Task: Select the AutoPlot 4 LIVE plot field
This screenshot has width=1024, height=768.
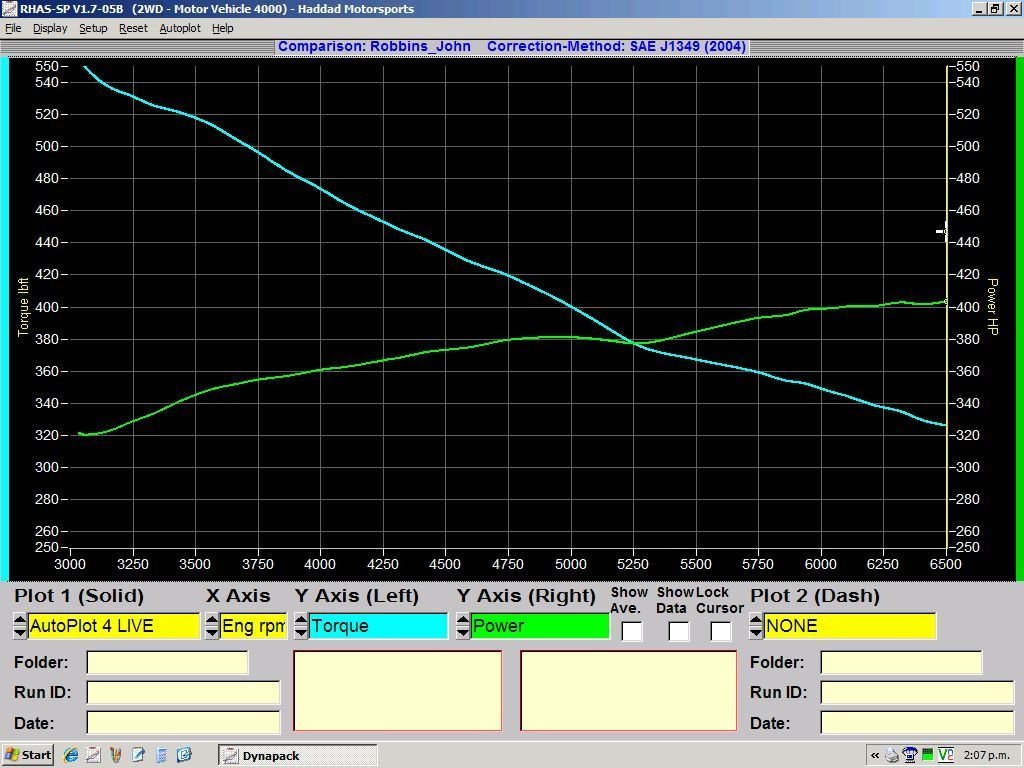Action: click(114, 626)
